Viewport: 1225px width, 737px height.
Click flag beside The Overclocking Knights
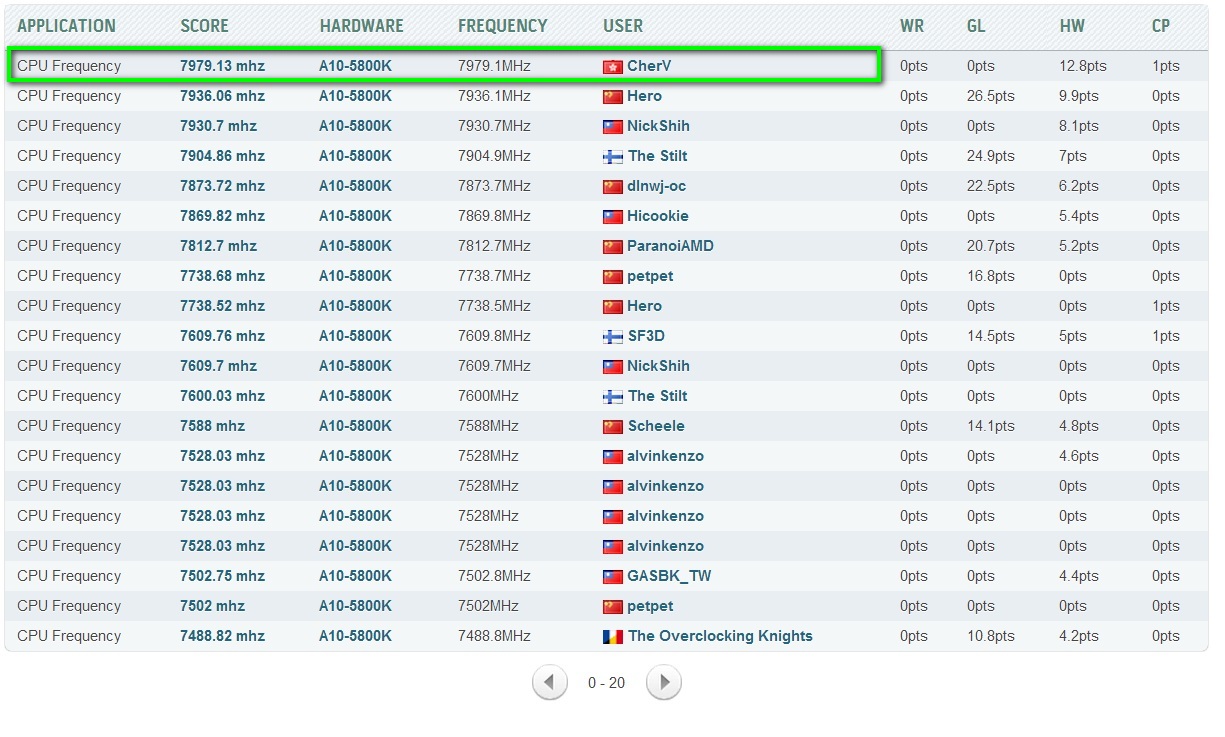tap(612, 637)
